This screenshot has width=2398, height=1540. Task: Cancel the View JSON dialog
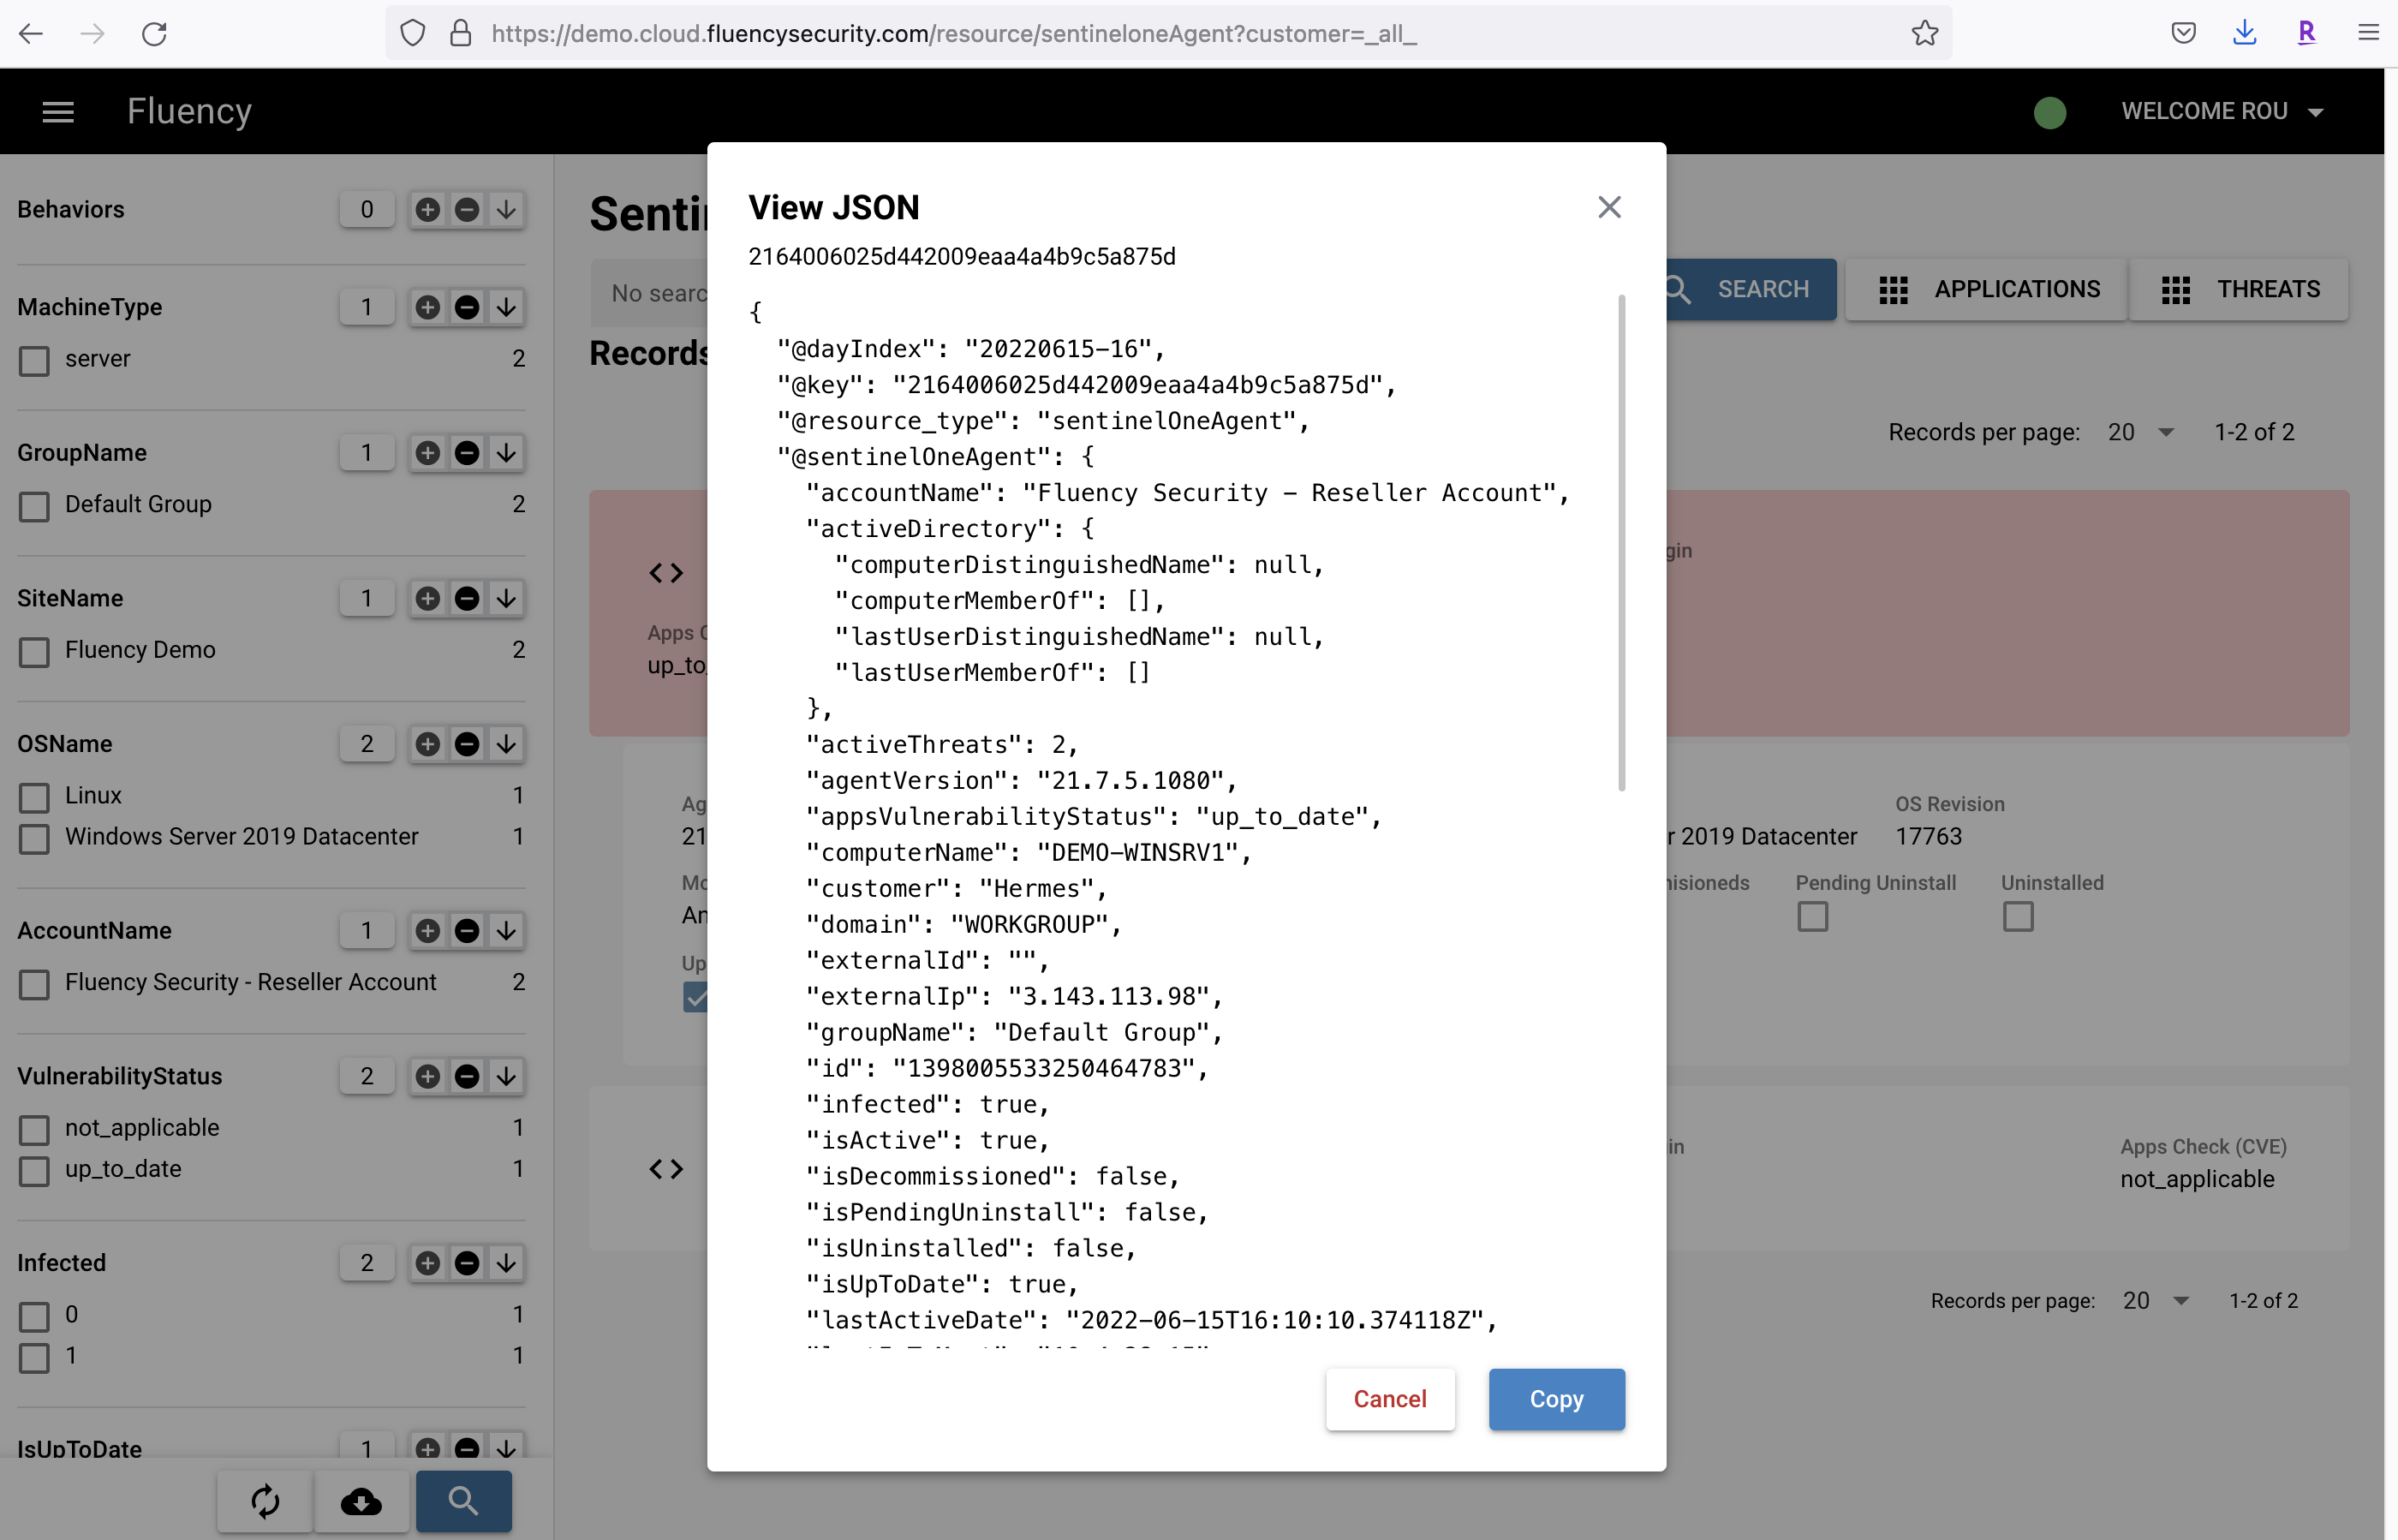[1390, 1399]
